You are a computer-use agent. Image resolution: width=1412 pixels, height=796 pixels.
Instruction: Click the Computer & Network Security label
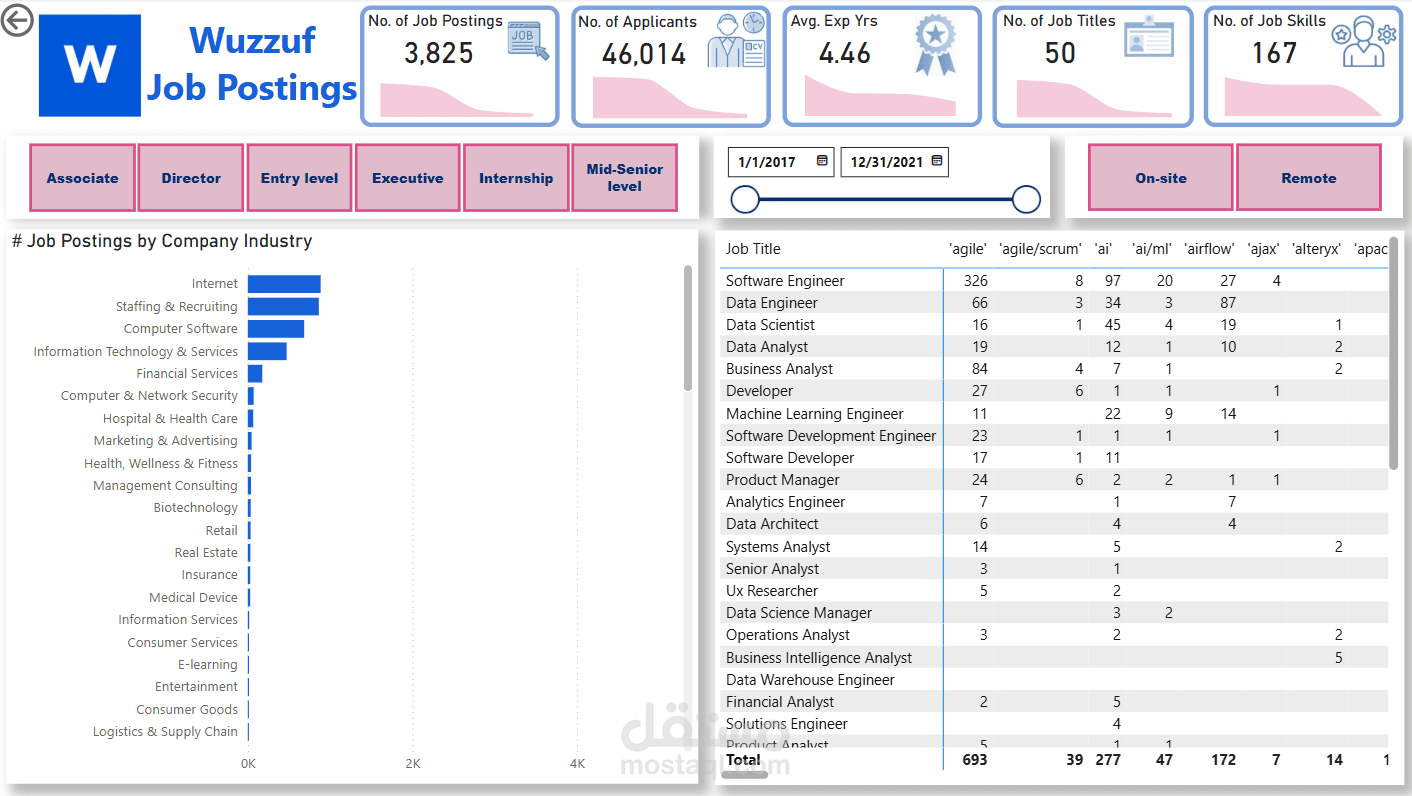click(x=149, y=396)
